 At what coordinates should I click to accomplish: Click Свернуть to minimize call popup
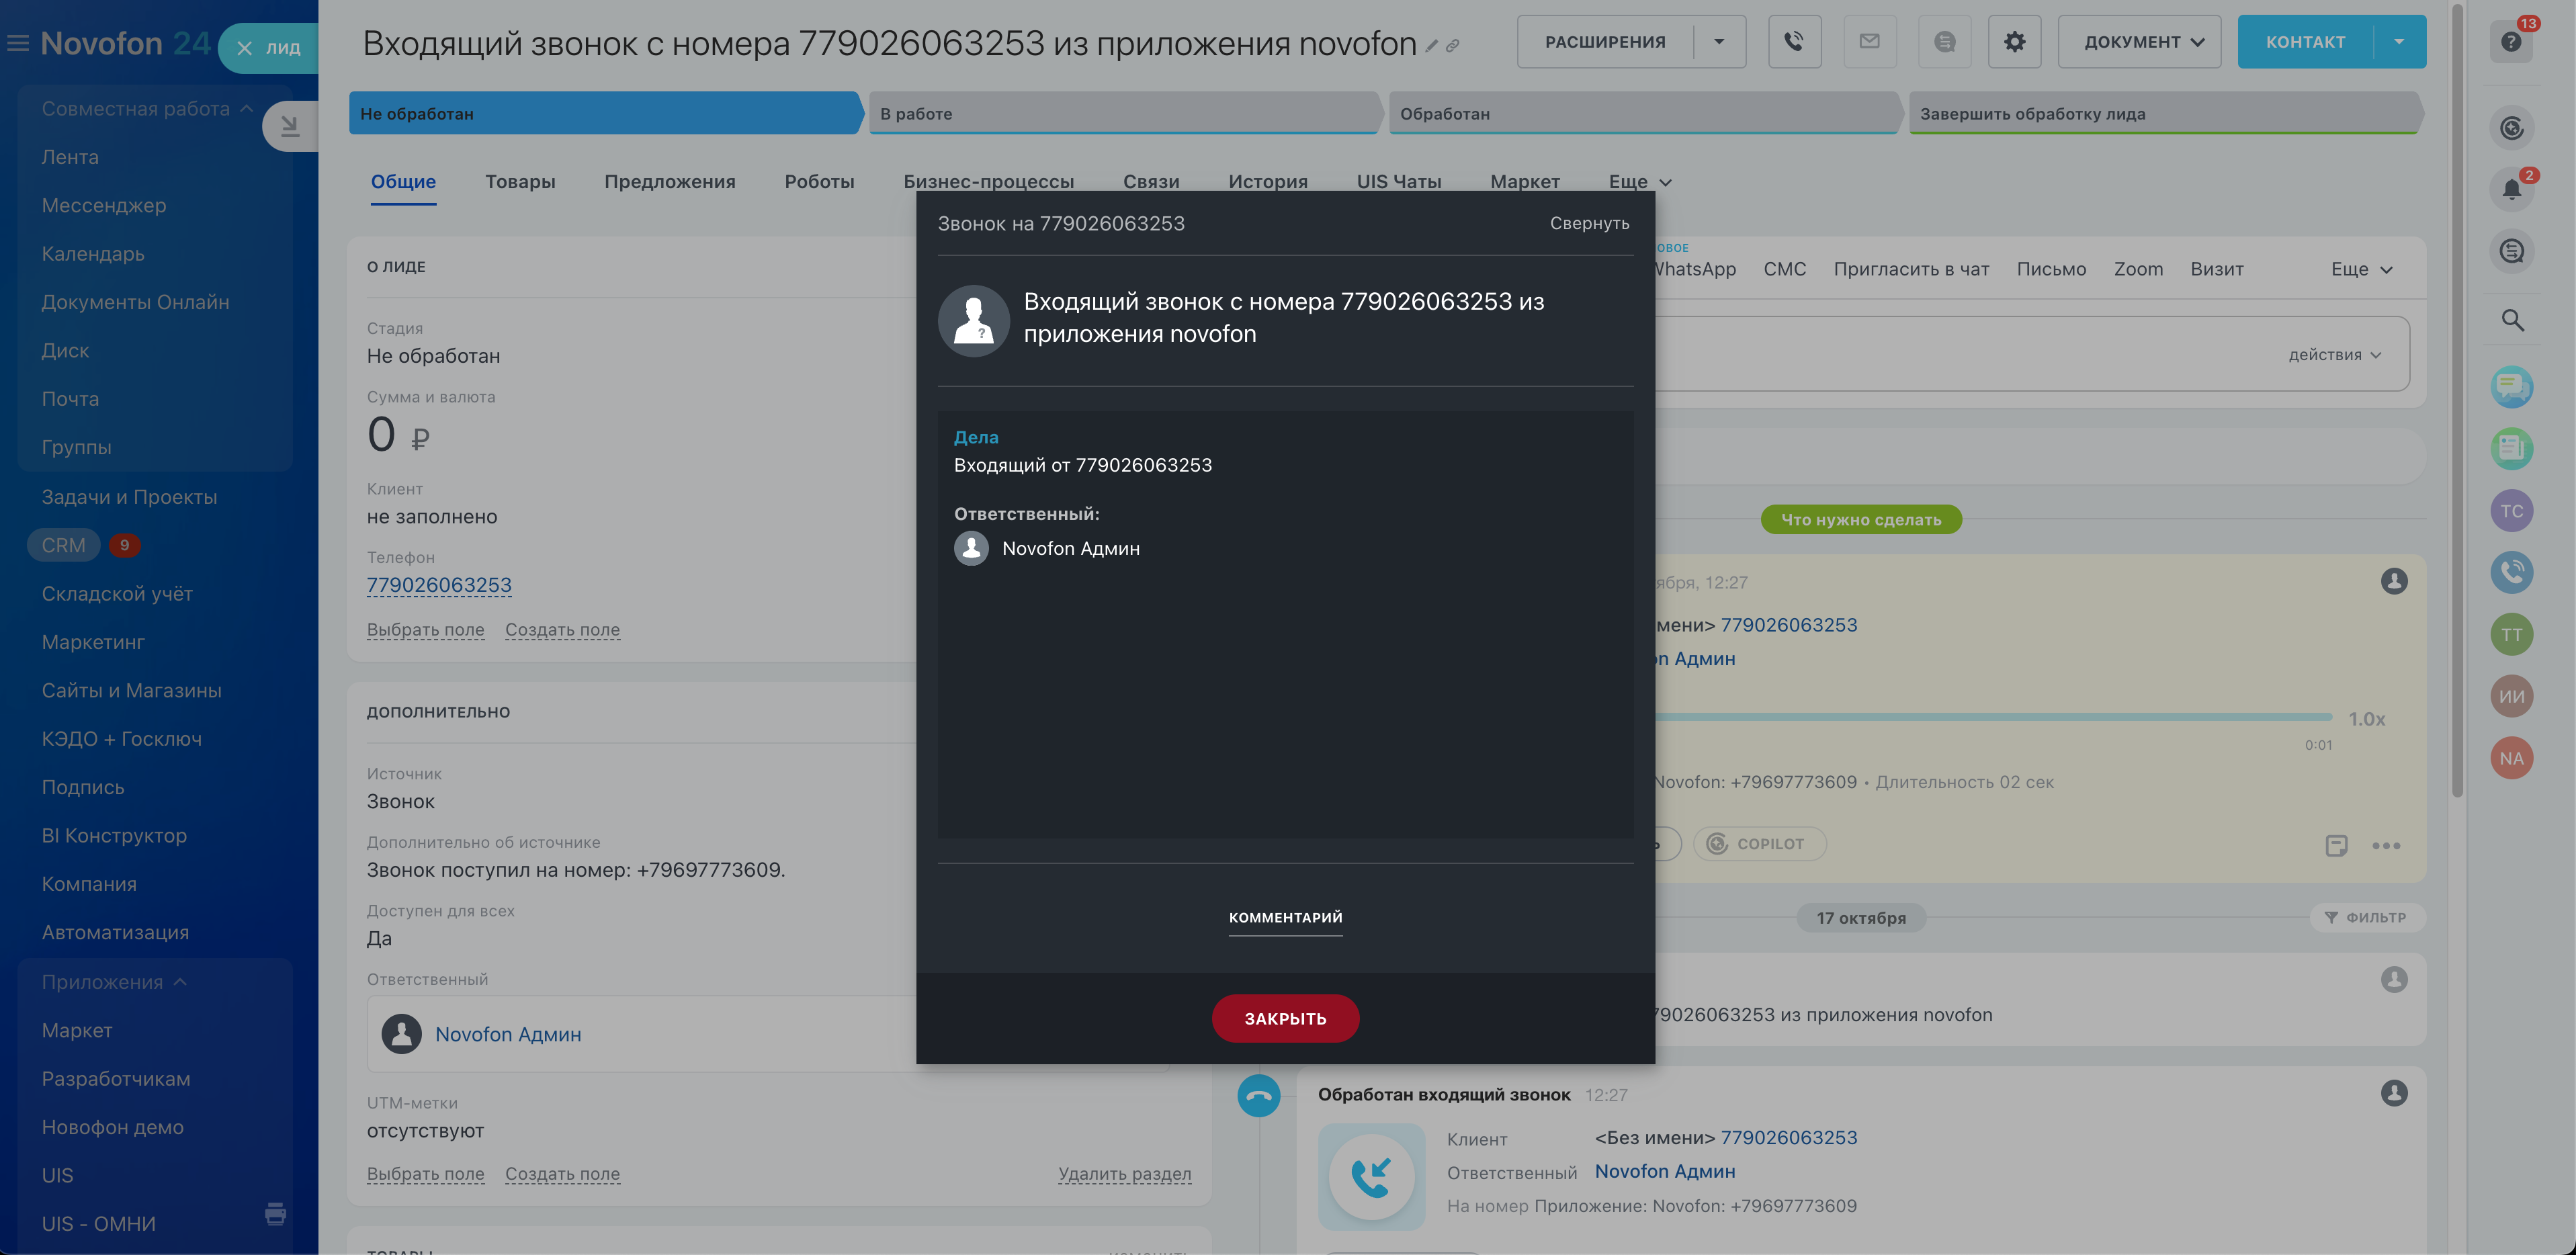coord(1589,223)
